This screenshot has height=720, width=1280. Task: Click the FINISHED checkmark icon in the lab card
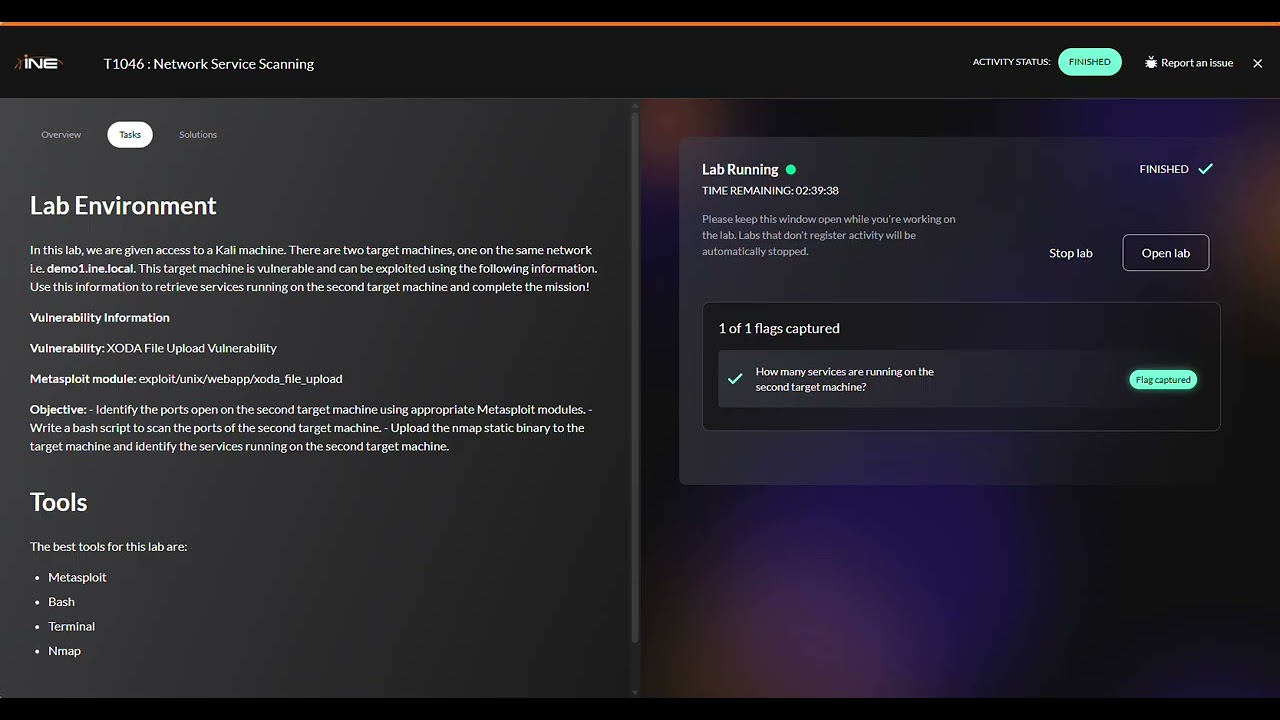(x=1206, y=169)
